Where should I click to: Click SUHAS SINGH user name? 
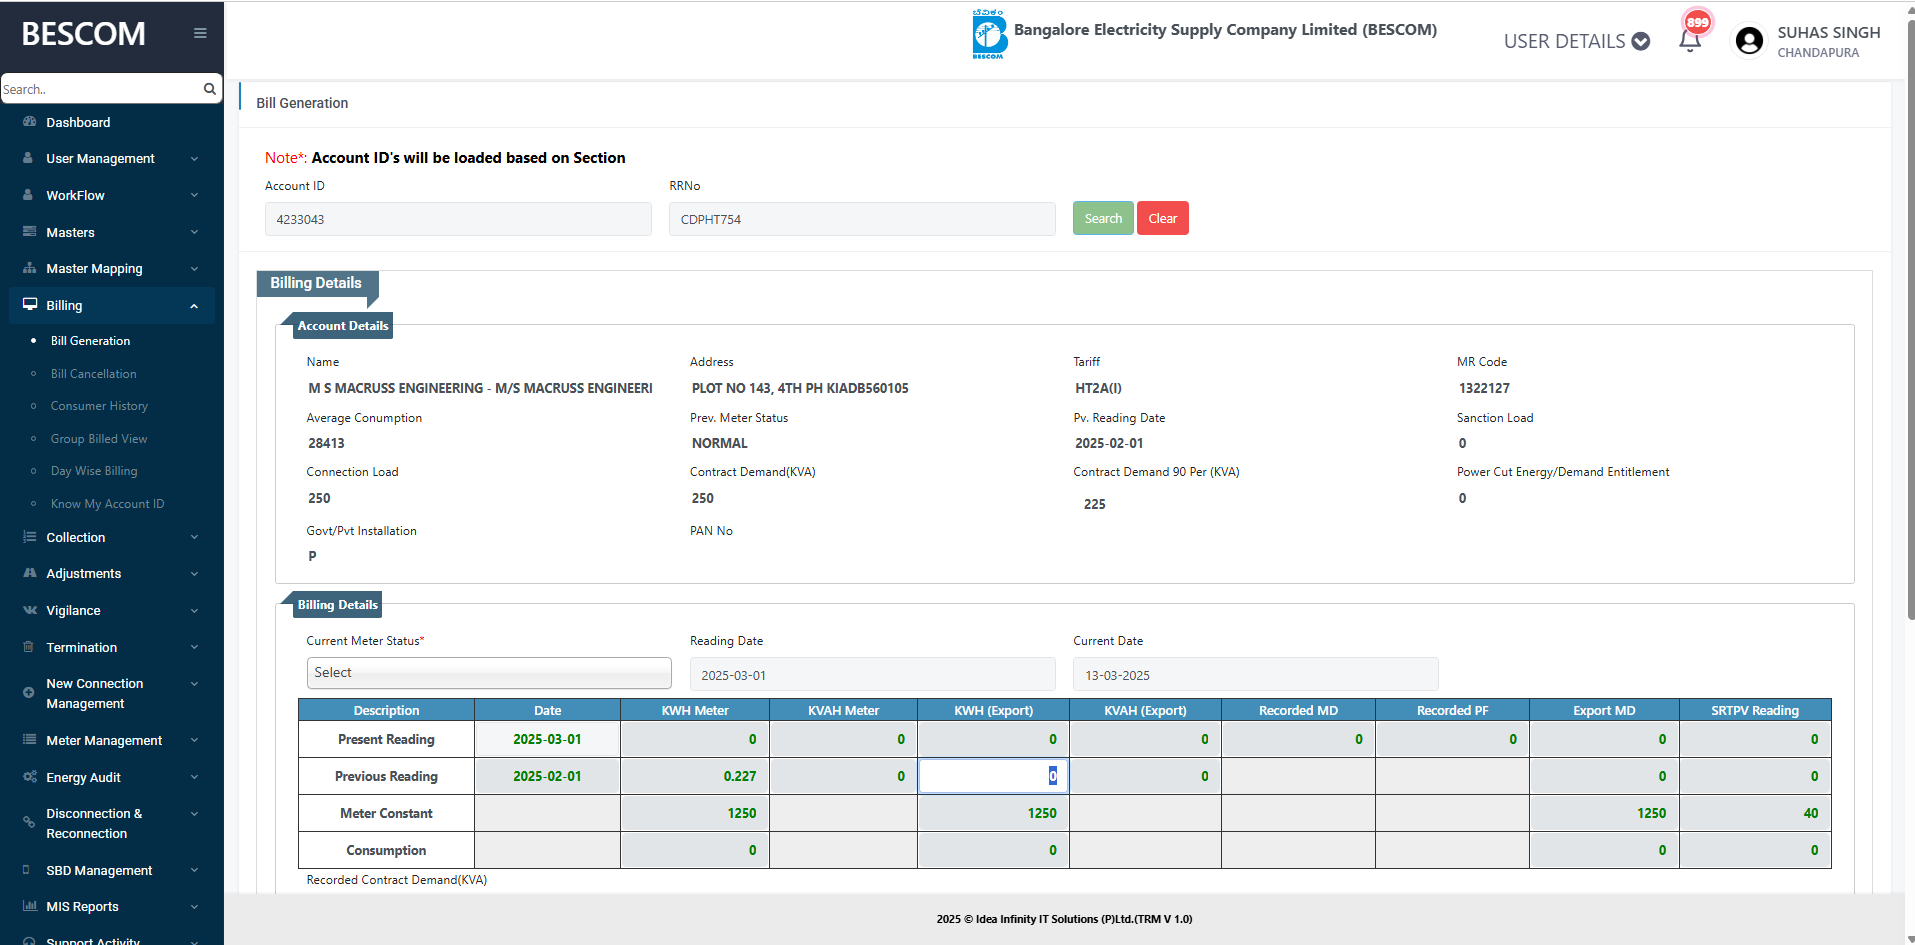click(1828, 32)
